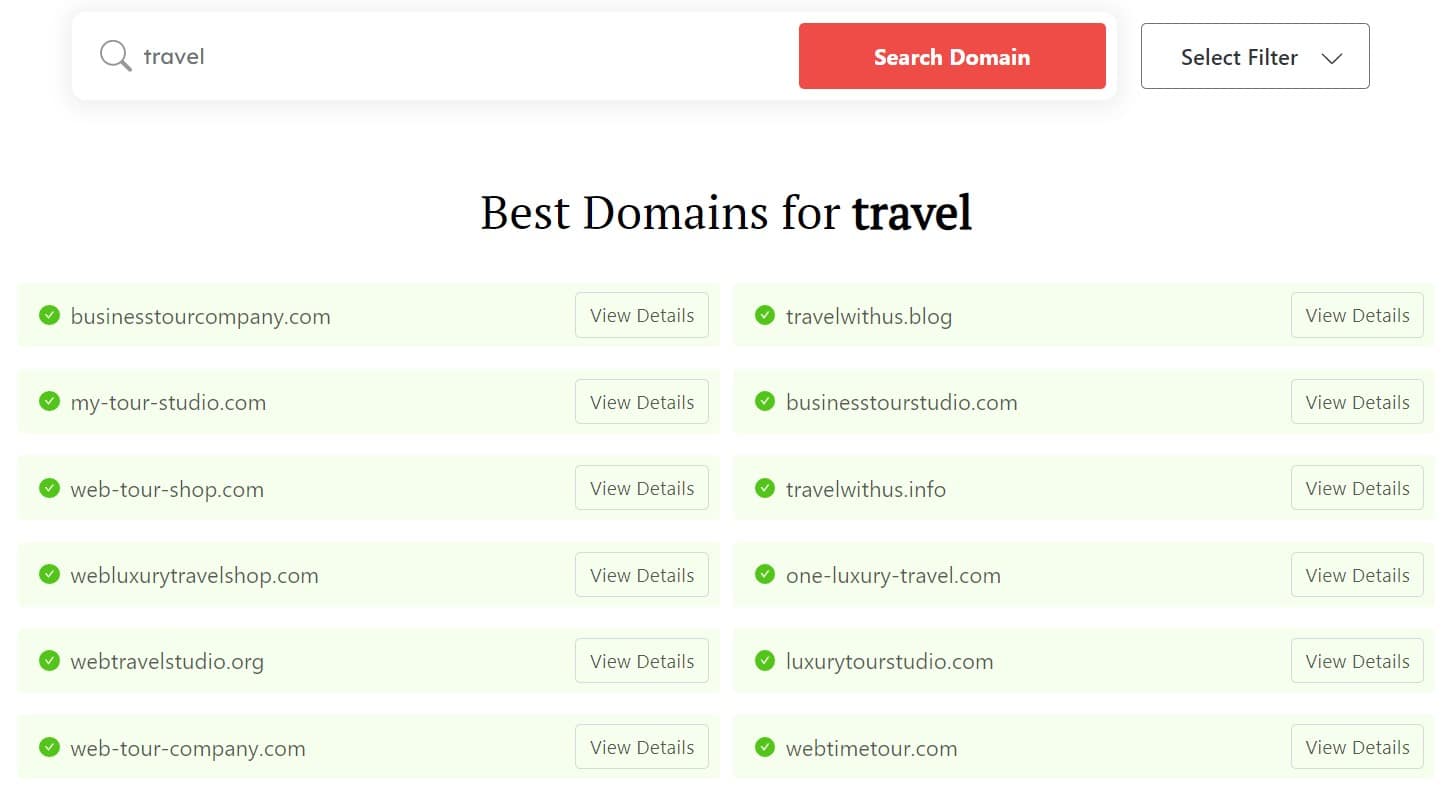Click the green check icon next to my-tour-studio.com

pyautogui.click(x=49, y=402)
